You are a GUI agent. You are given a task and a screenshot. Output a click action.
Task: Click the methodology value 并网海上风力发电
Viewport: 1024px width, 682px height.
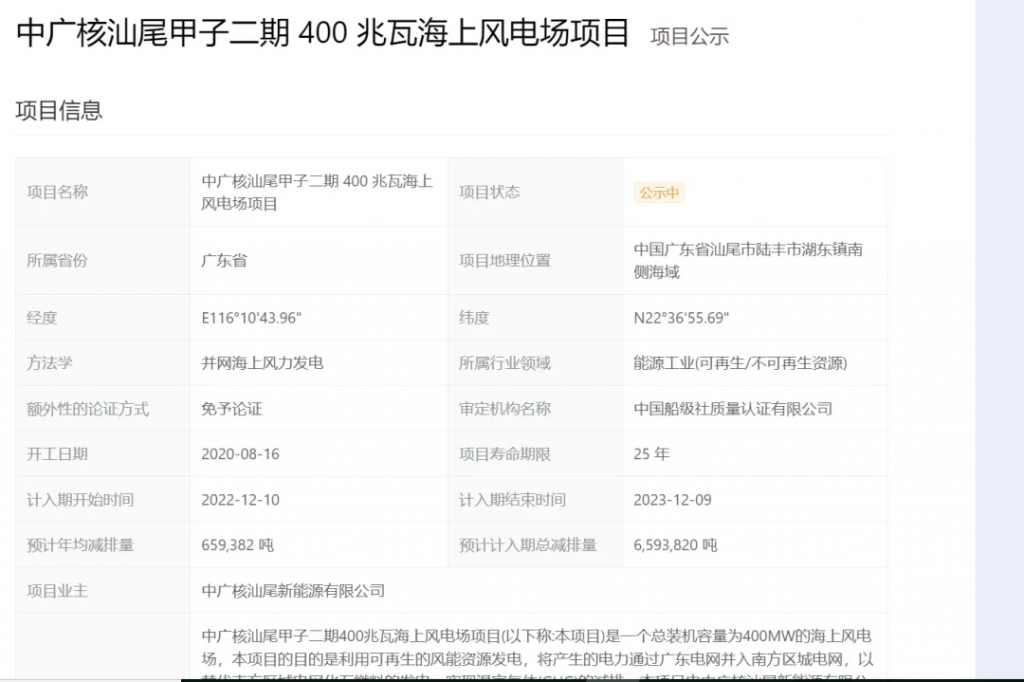(x=262, y=363)
